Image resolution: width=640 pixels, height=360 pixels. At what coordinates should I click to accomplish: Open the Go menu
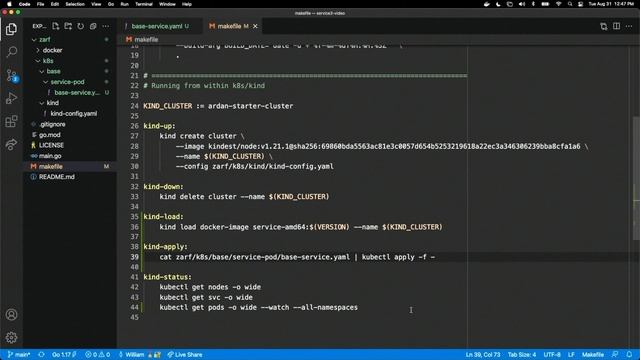(x=111, y=4)
